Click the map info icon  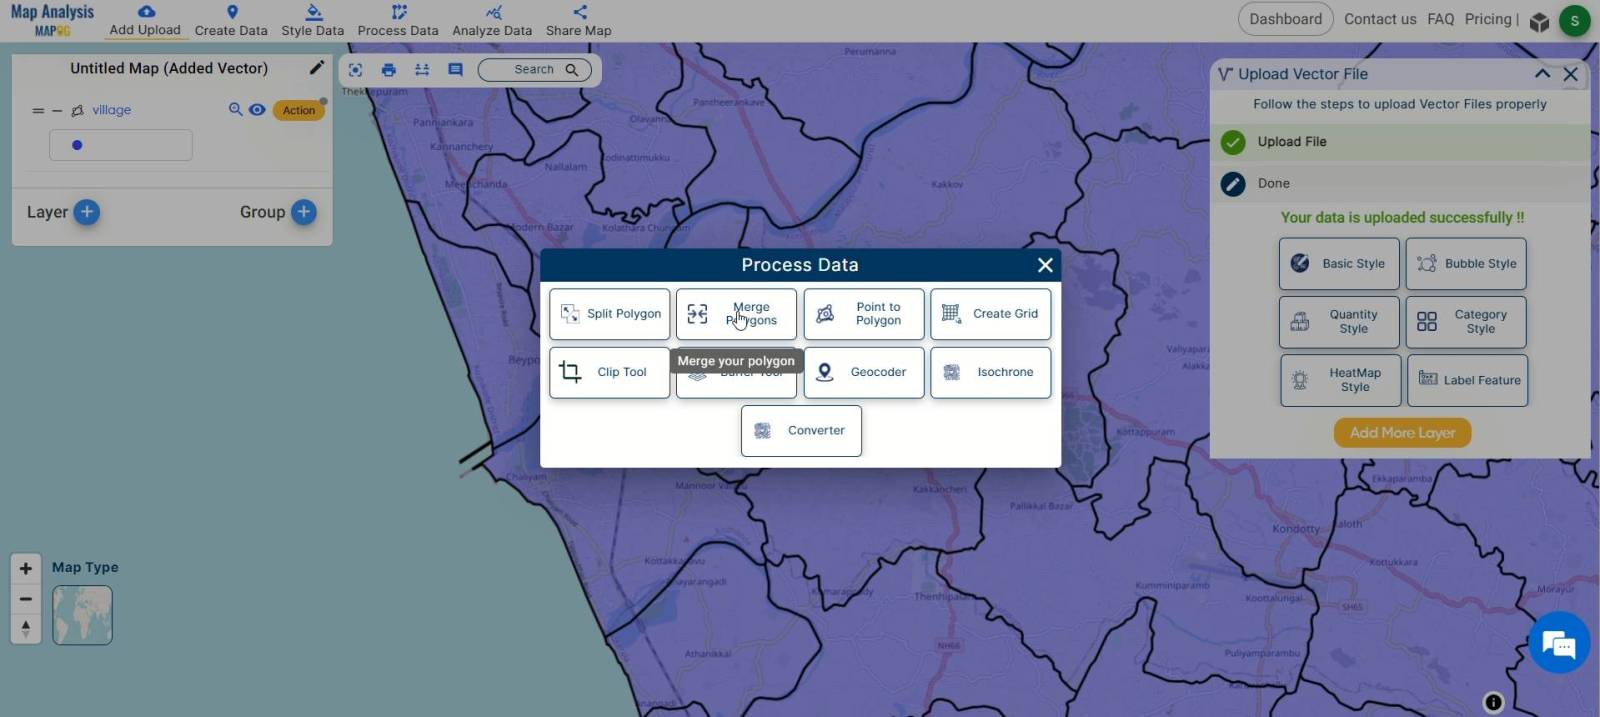point(1494,702)
